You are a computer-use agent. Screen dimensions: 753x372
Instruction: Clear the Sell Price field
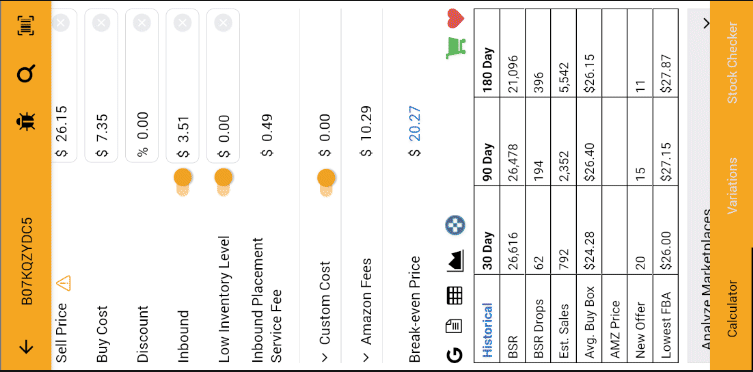pyautogui.click(x=61, y=23)
